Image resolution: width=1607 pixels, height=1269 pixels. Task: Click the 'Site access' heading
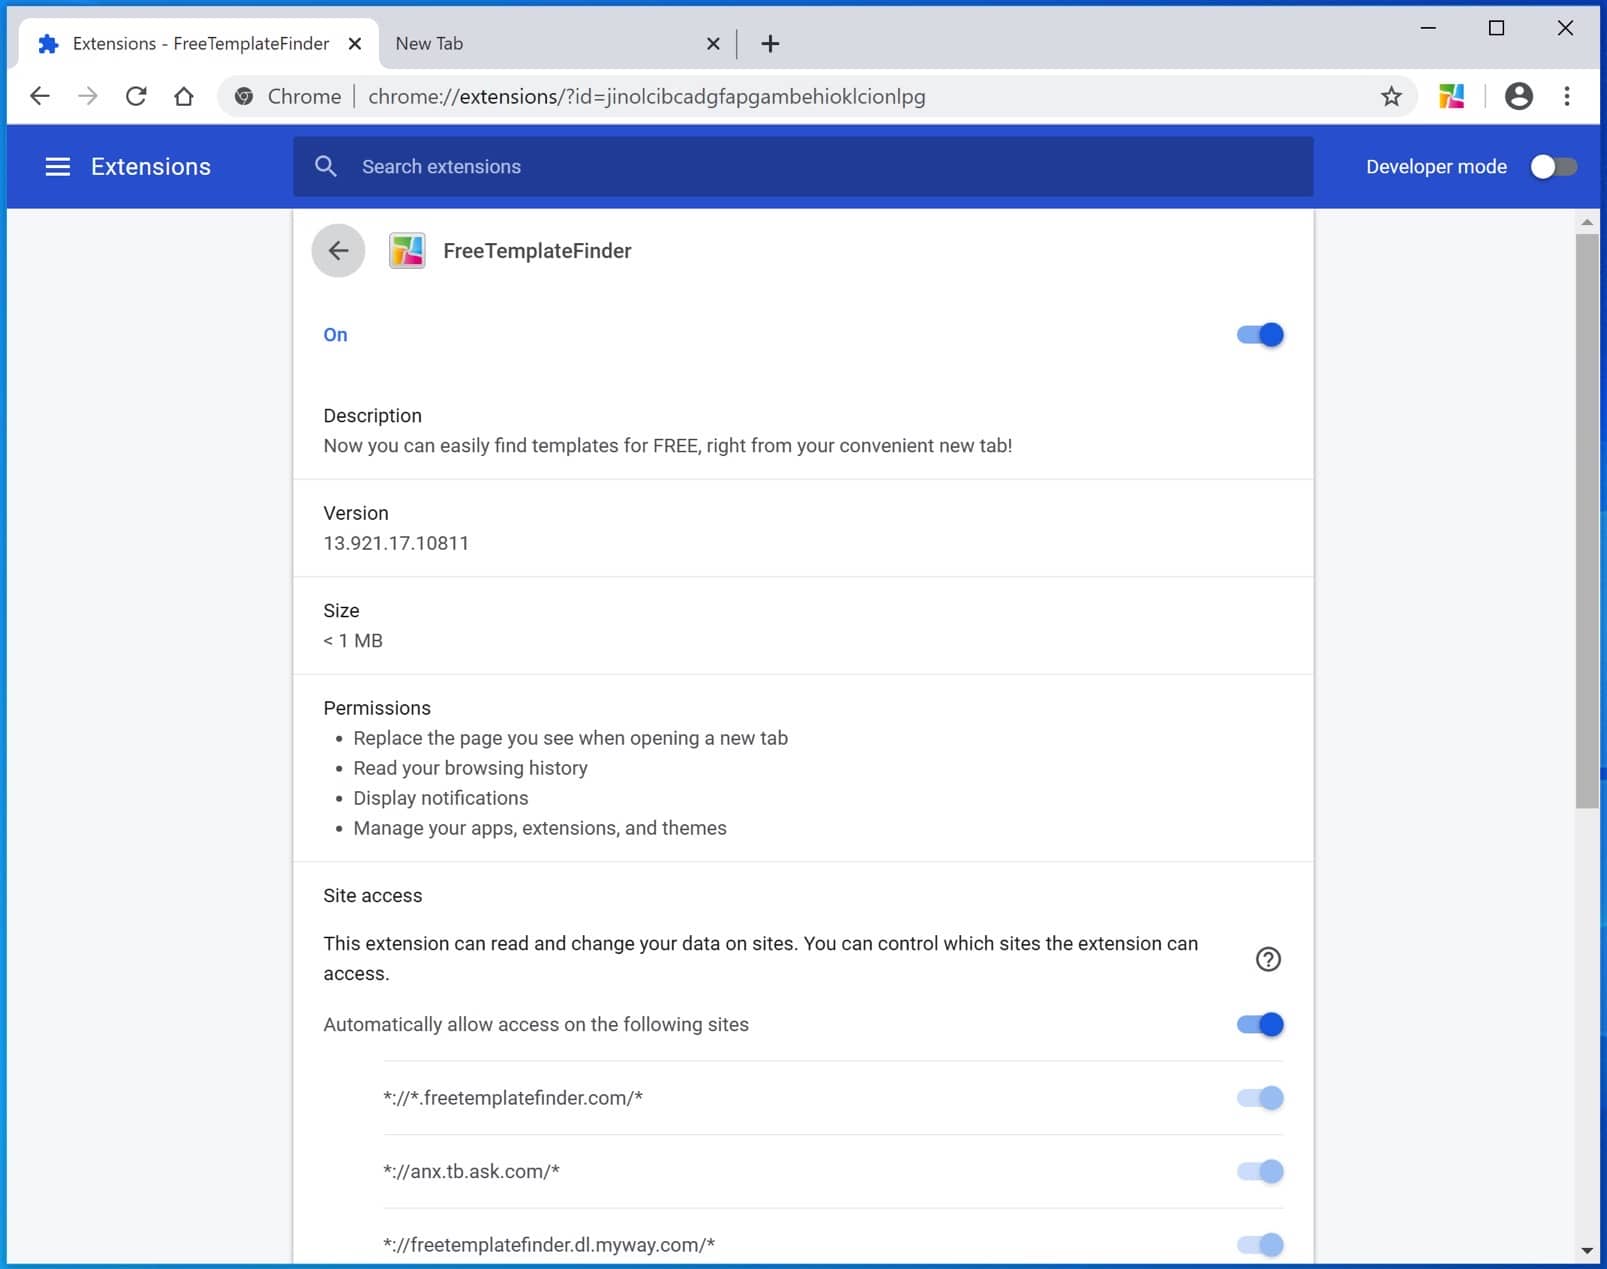(372, 896)
